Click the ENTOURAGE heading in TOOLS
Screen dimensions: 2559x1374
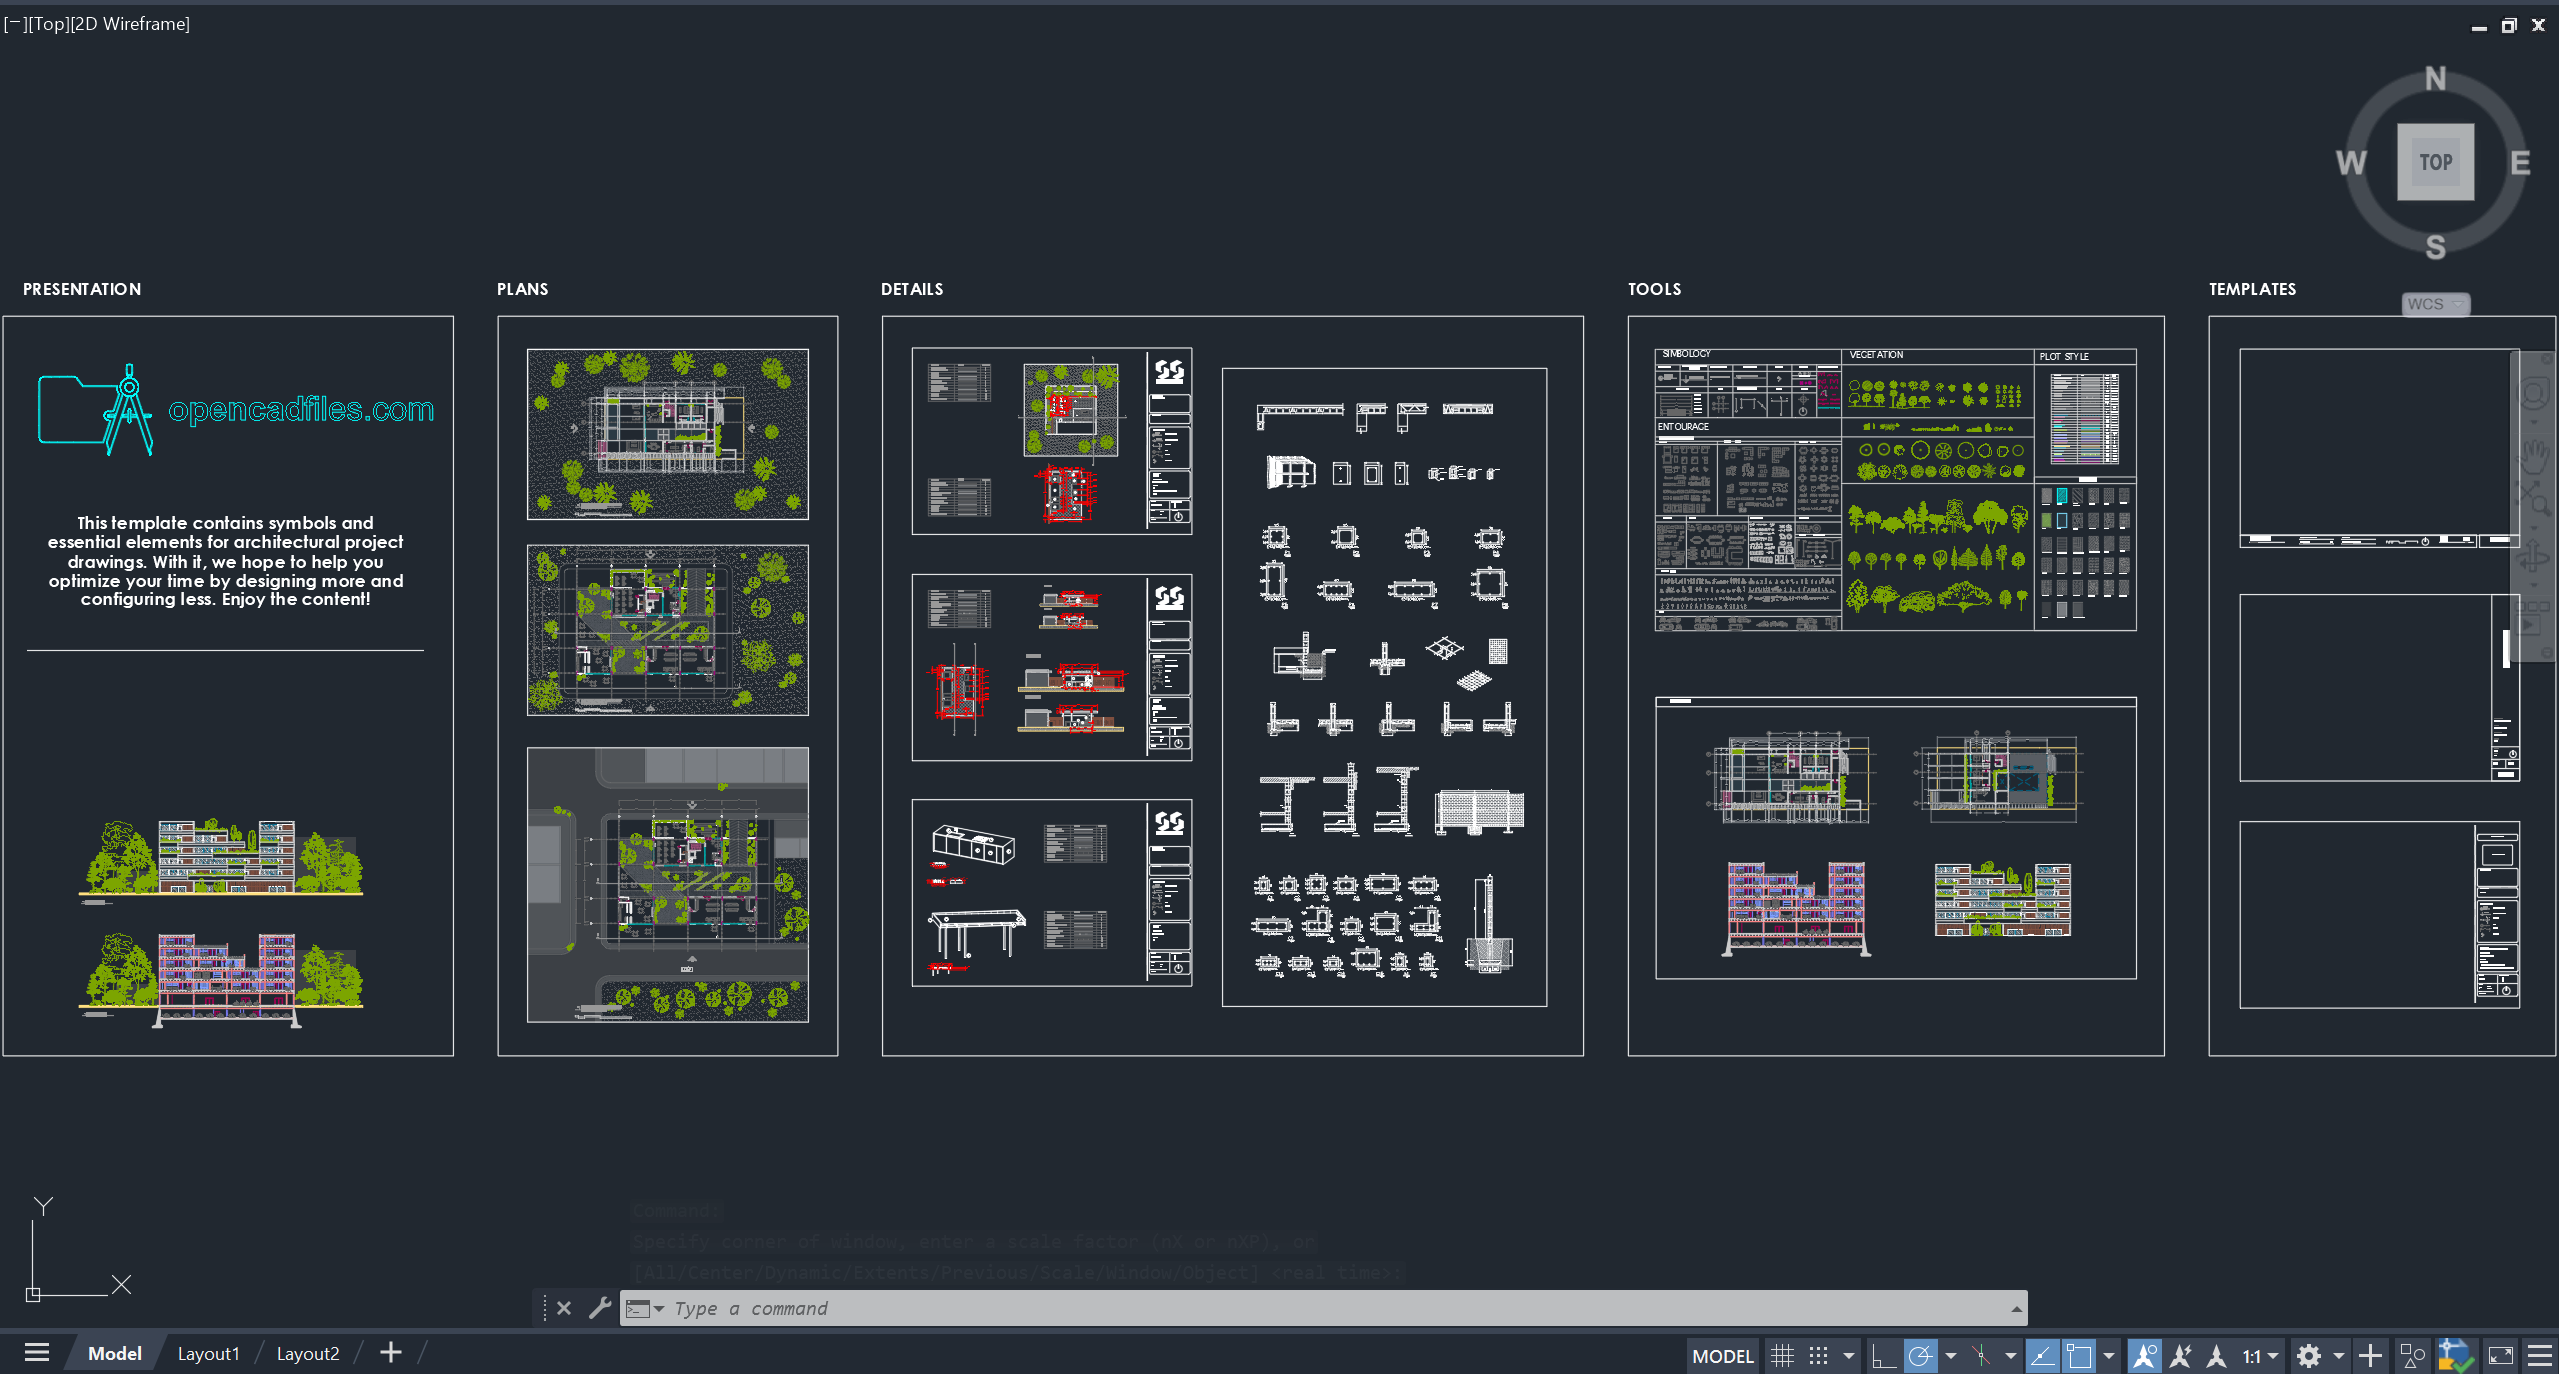(x=1683, y=427)
